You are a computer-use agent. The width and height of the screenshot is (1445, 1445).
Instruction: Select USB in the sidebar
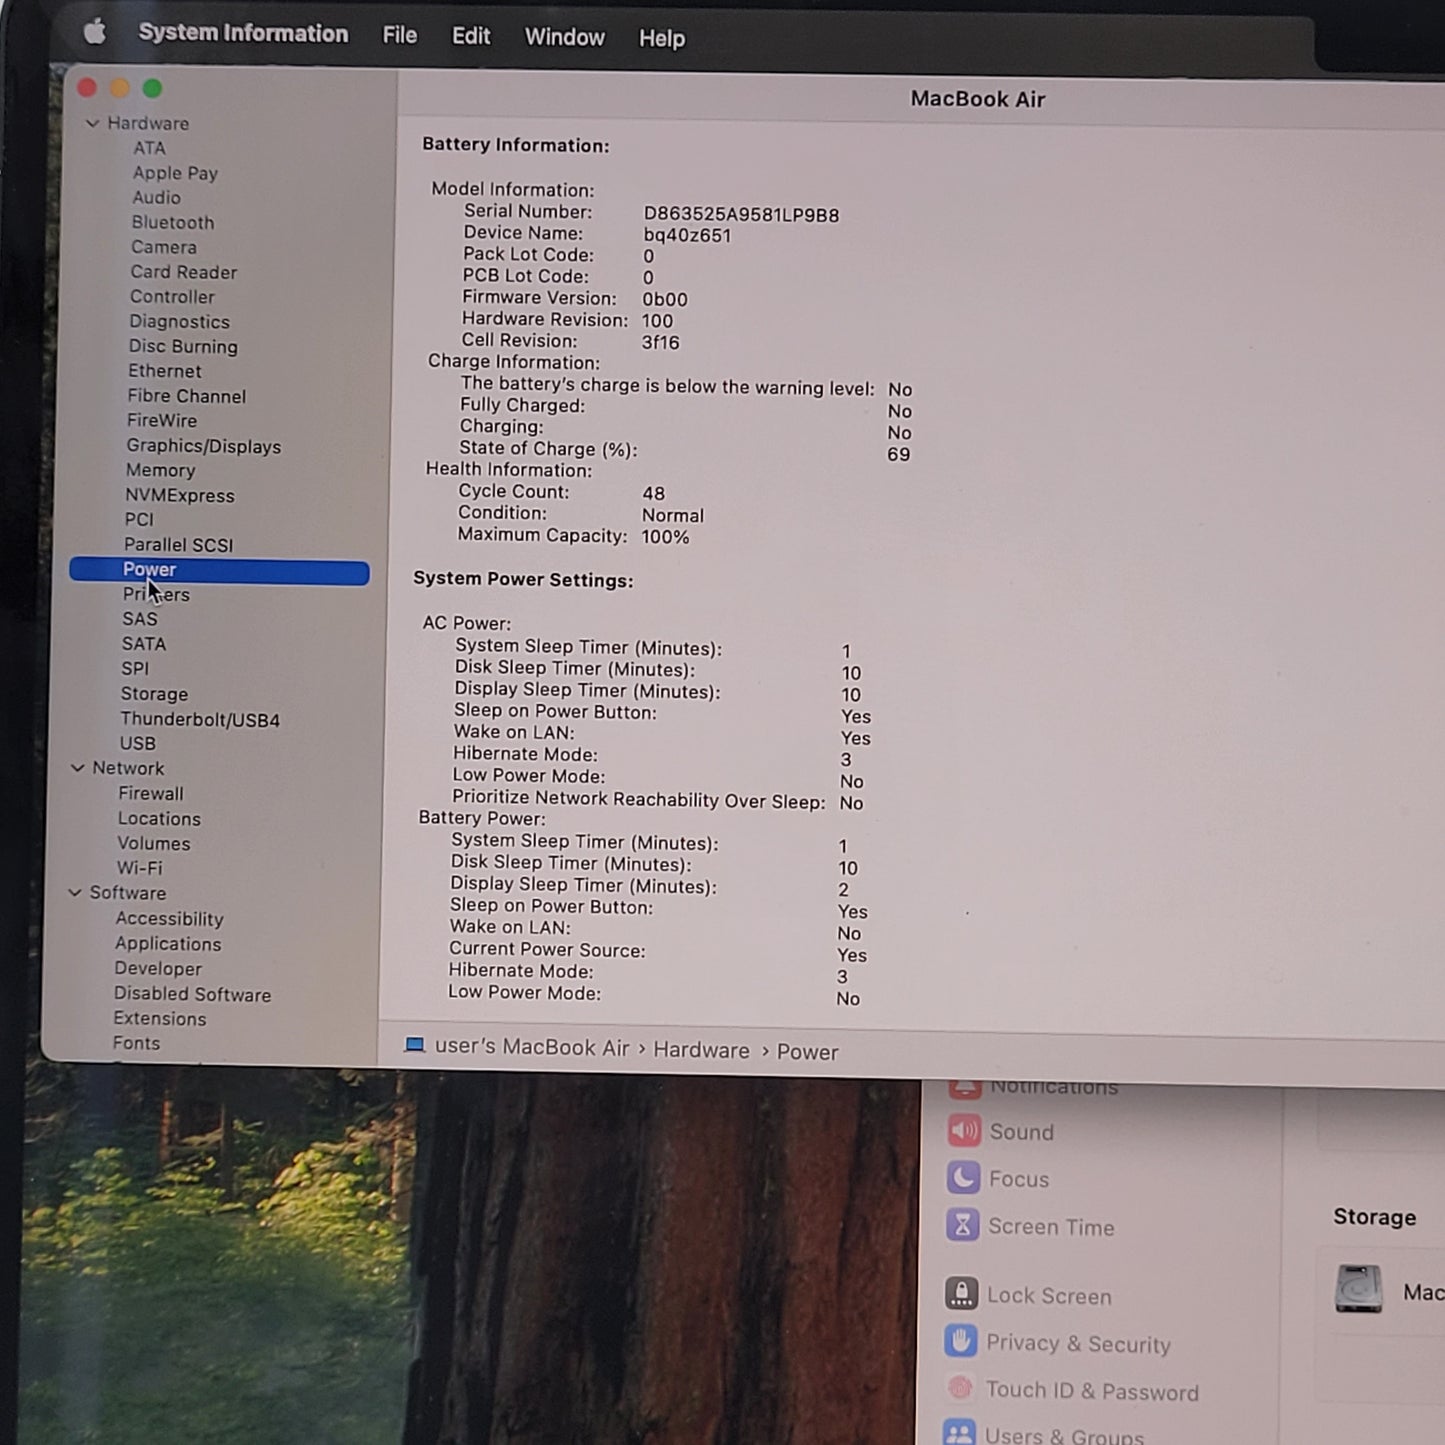[138, 744]
